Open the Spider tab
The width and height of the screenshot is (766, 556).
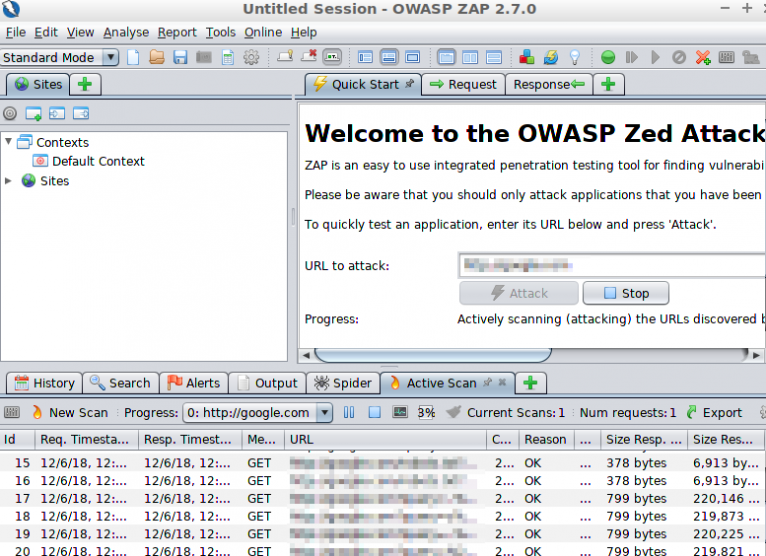point(342,383)
